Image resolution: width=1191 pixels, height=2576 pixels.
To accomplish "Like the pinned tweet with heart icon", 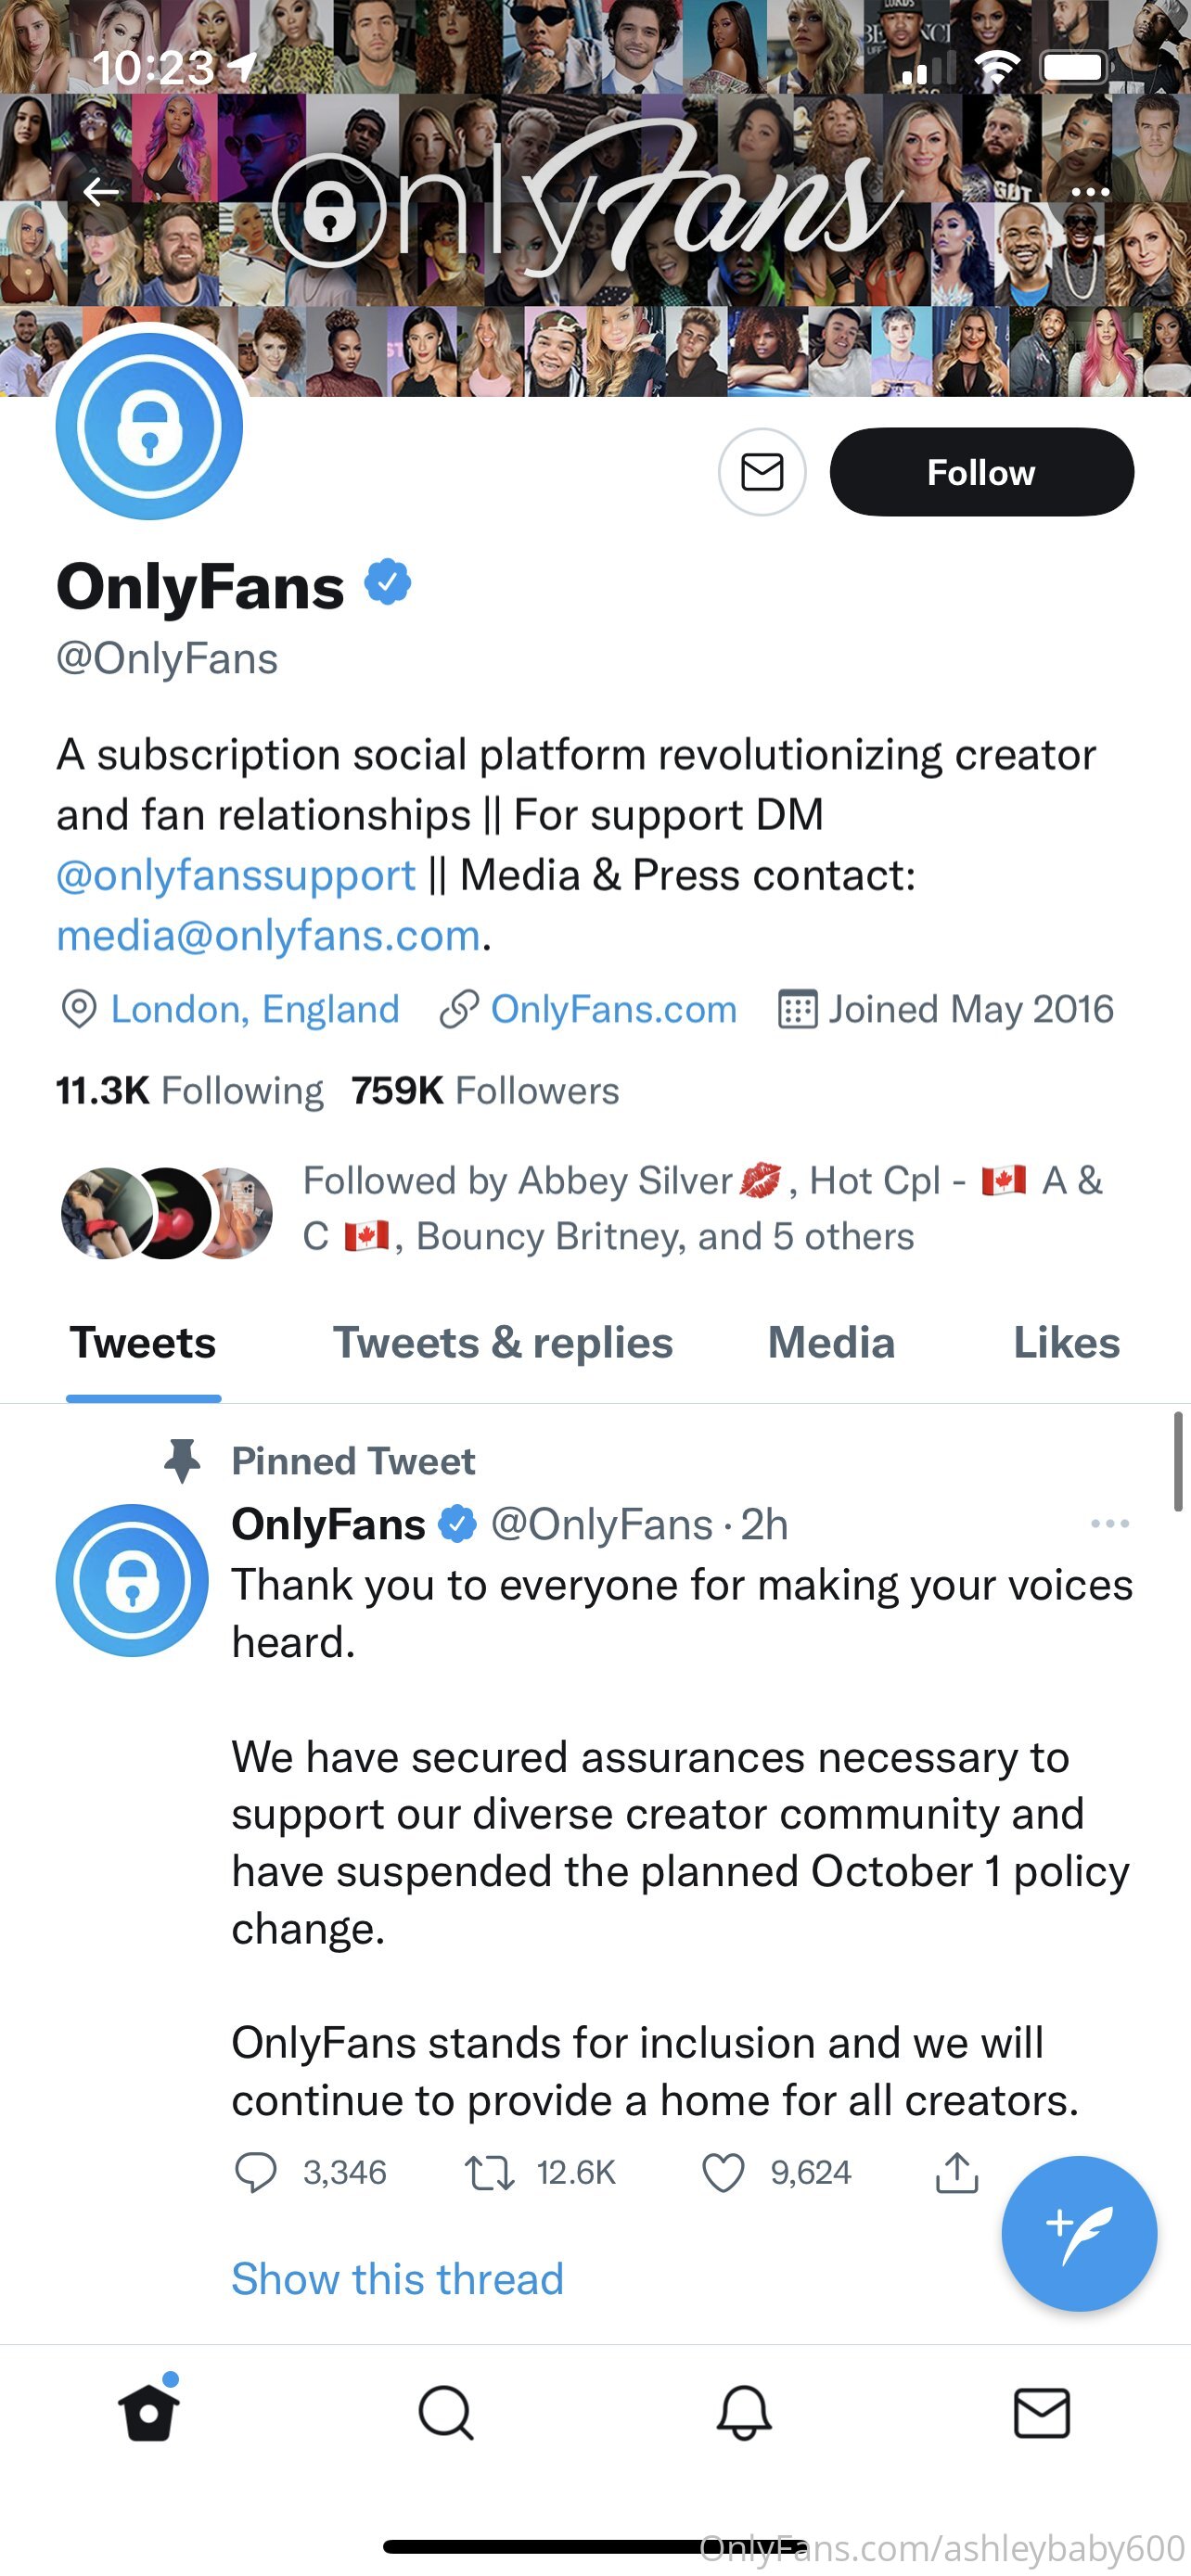I will coord(723,2172).
